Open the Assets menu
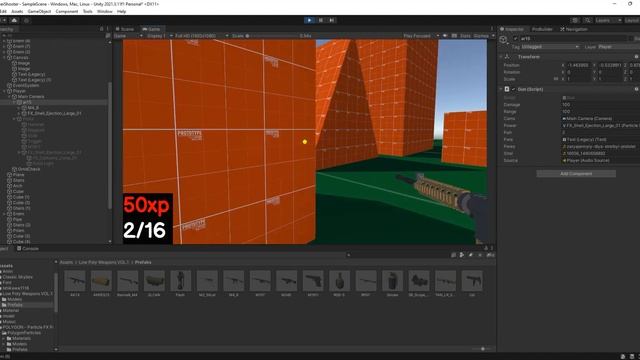 click(17, 11)
